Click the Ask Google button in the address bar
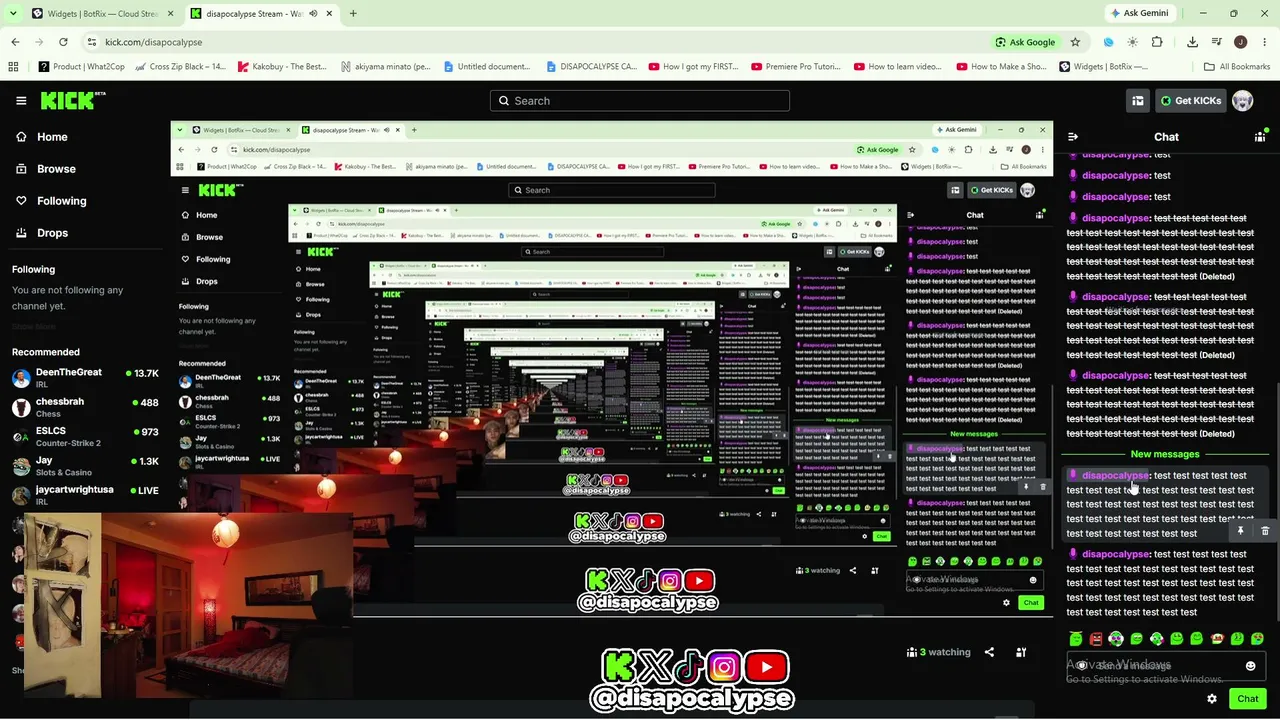This screenshot has height=720, width=1280. (x=1026, y=42)
